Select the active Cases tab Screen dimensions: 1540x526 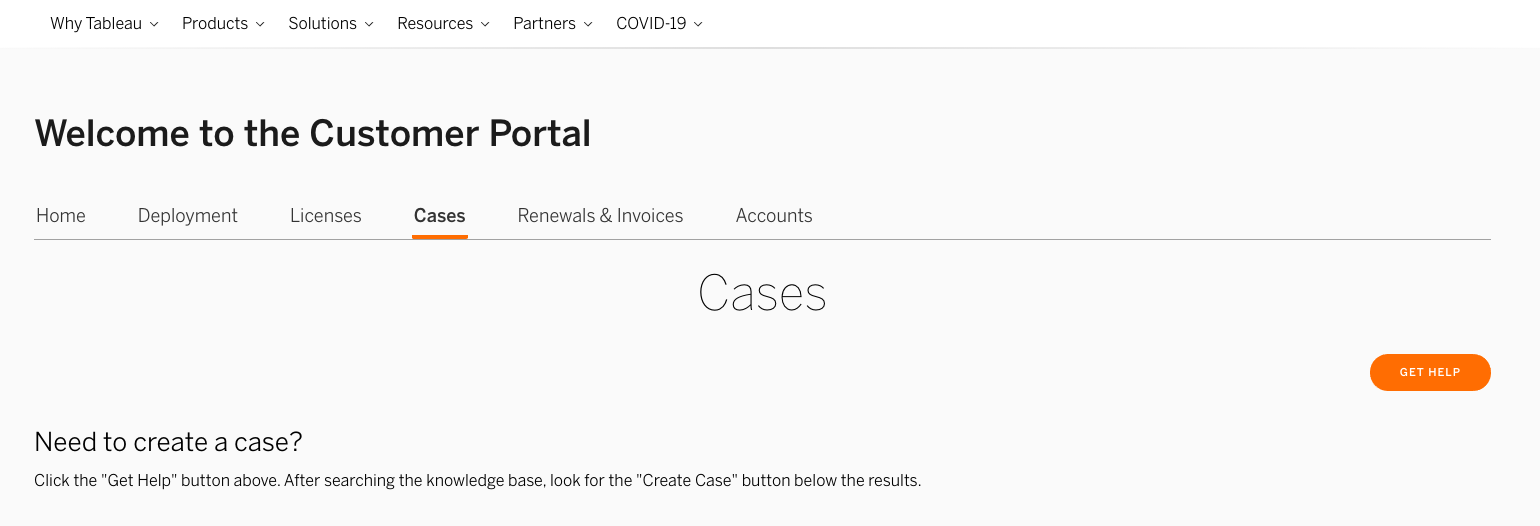pyautogui.click(x=440, y=216)
